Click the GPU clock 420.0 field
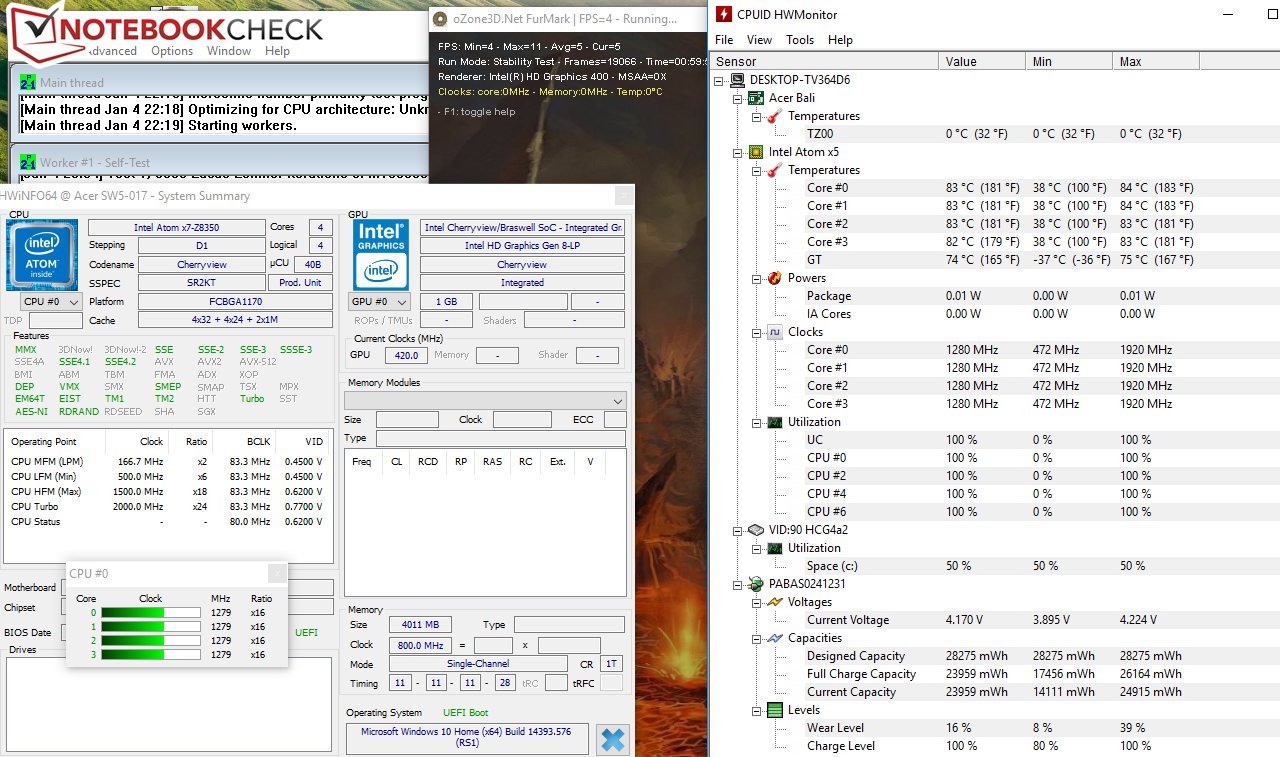The width and height of the screenshot is (1280, 757). pyautogui.click(x=406, y=355)
